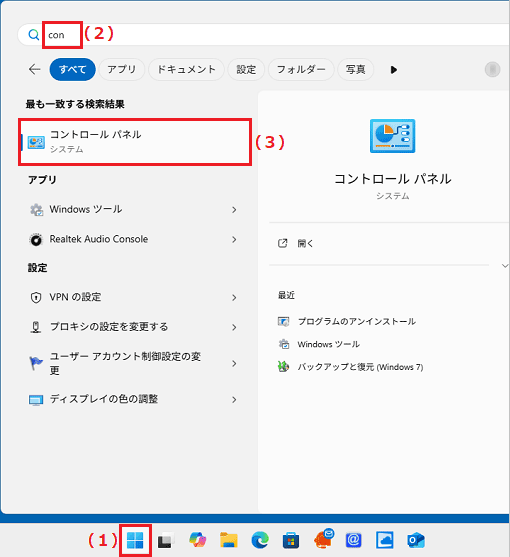
Task: Click the 開く open-external icon
Action: (x=283, y=243)
